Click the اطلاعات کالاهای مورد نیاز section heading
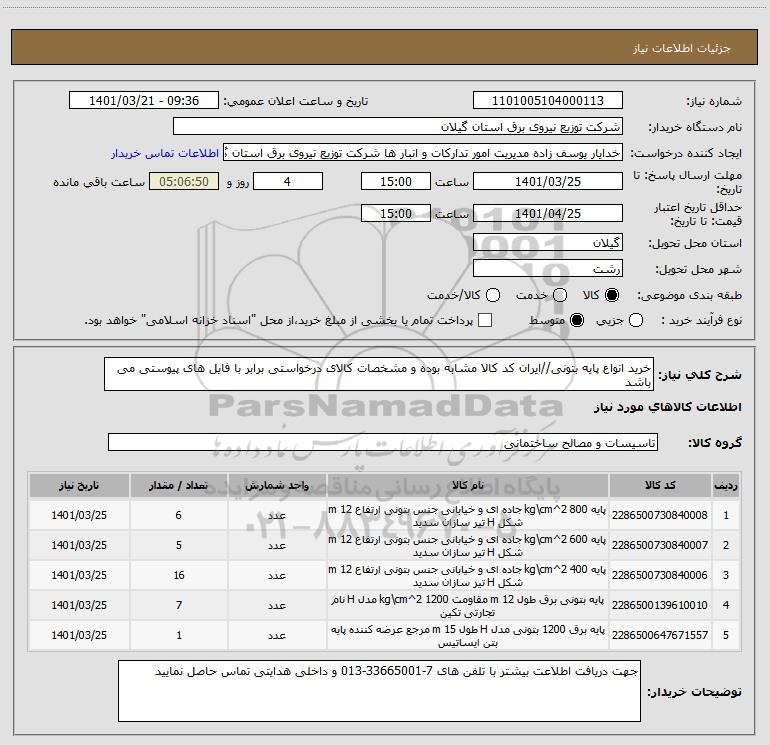 [x=667, y=407]
